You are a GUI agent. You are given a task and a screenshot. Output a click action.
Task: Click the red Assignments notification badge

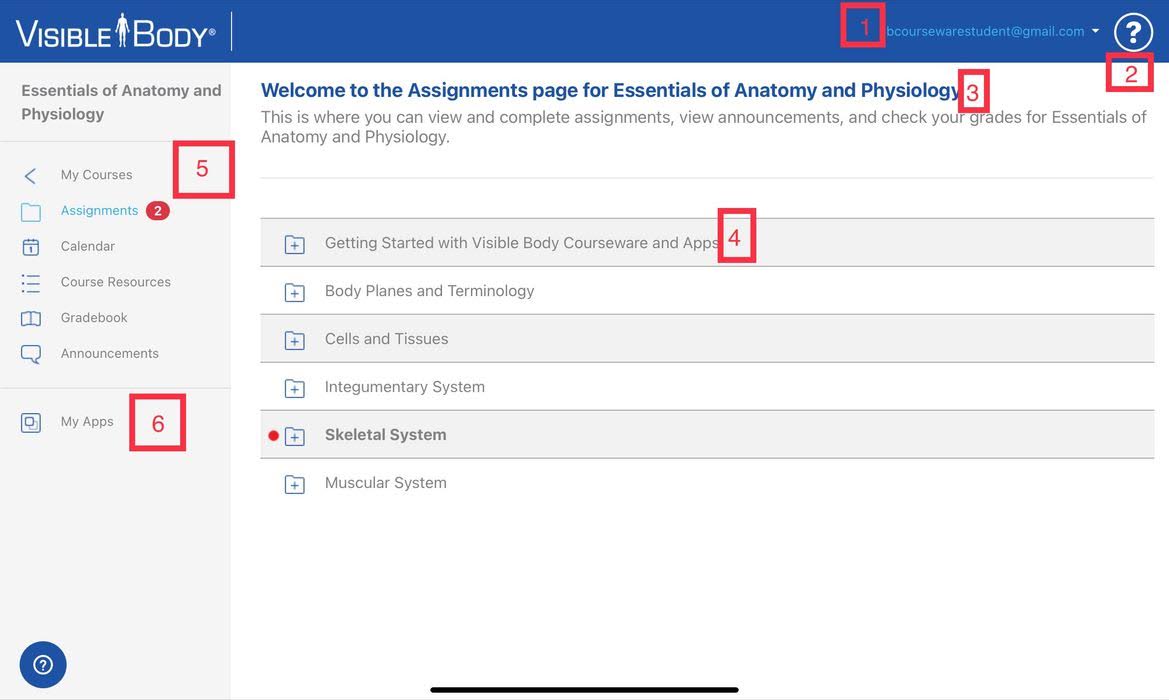coord(157,211)
